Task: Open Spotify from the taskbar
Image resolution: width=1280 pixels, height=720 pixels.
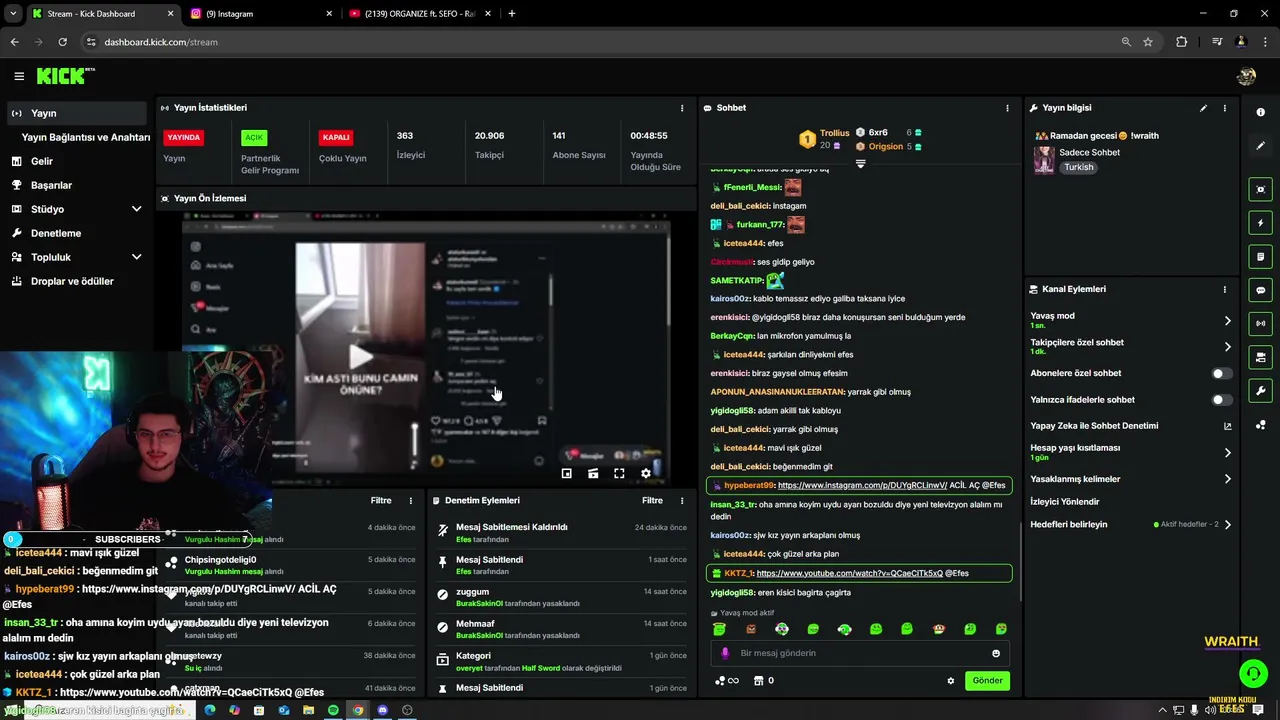Action: 333,710
